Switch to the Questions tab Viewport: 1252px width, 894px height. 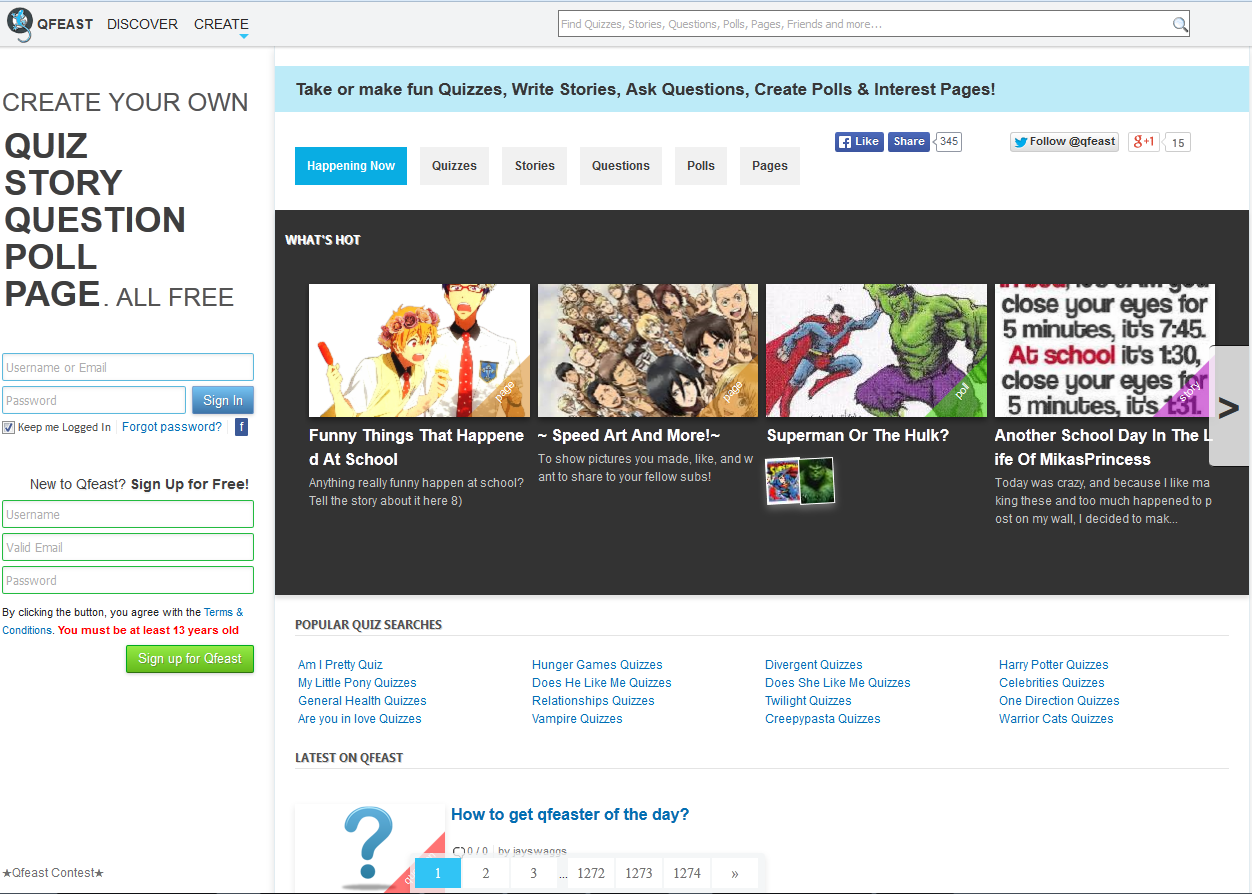click(x=621, y=166)
